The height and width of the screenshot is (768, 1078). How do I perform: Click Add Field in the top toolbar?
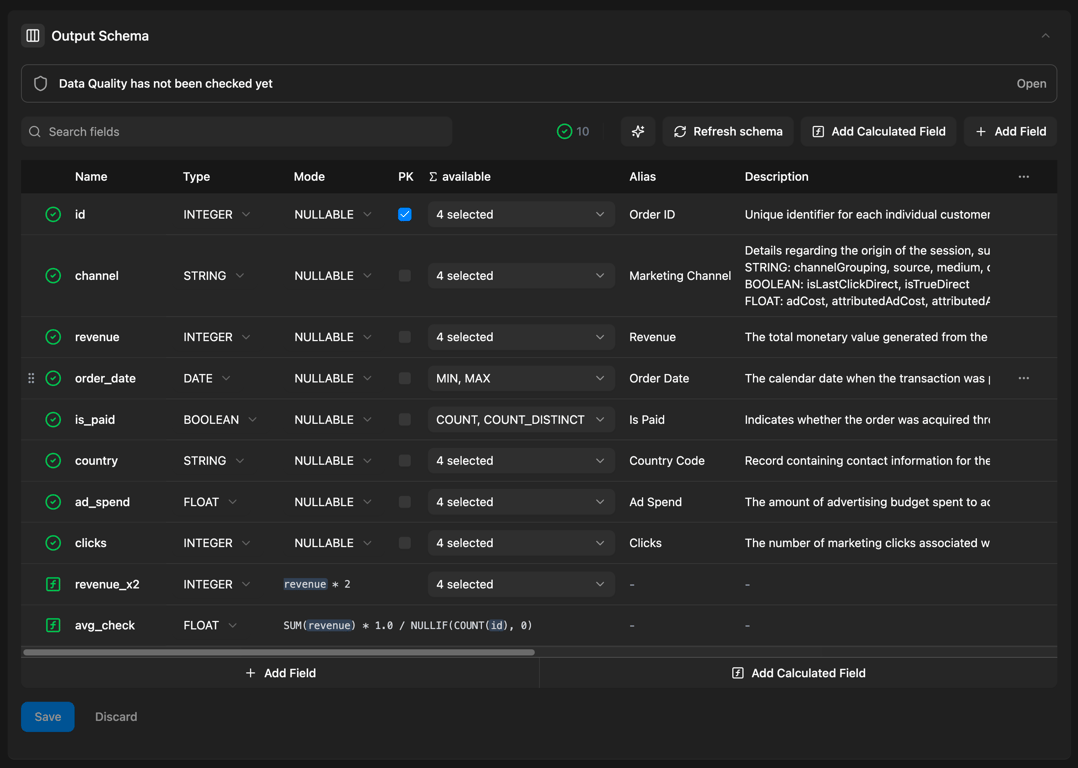click(1010, 131)
